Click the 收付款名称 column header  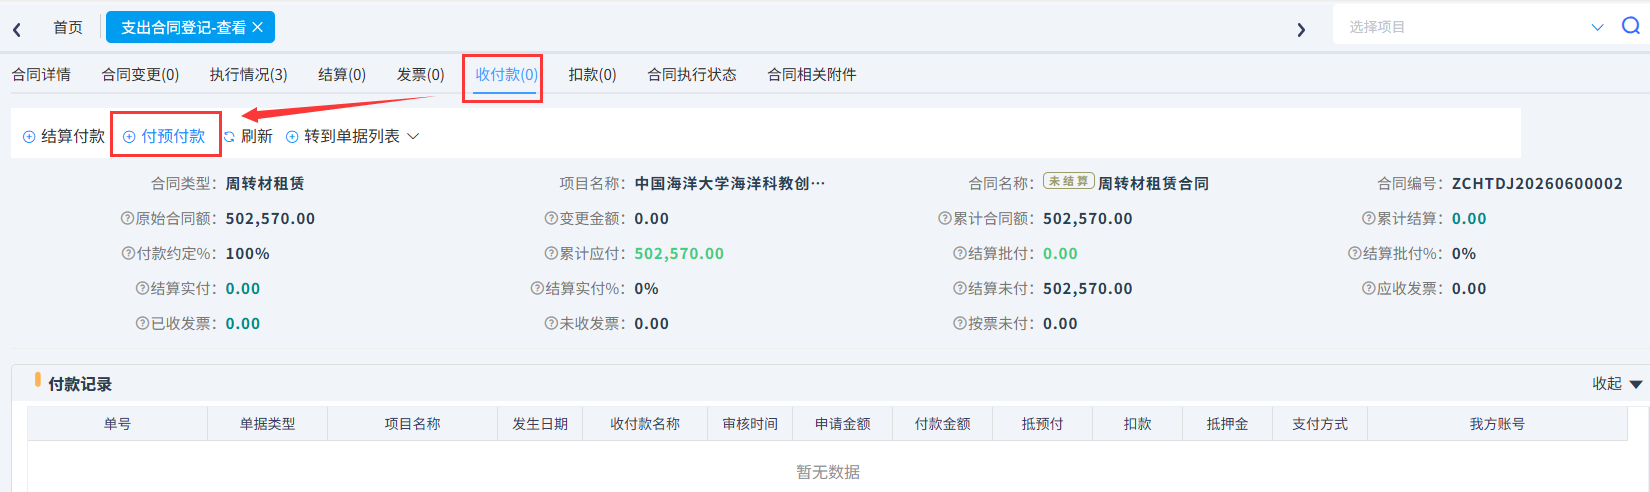[x=645, y=424]
